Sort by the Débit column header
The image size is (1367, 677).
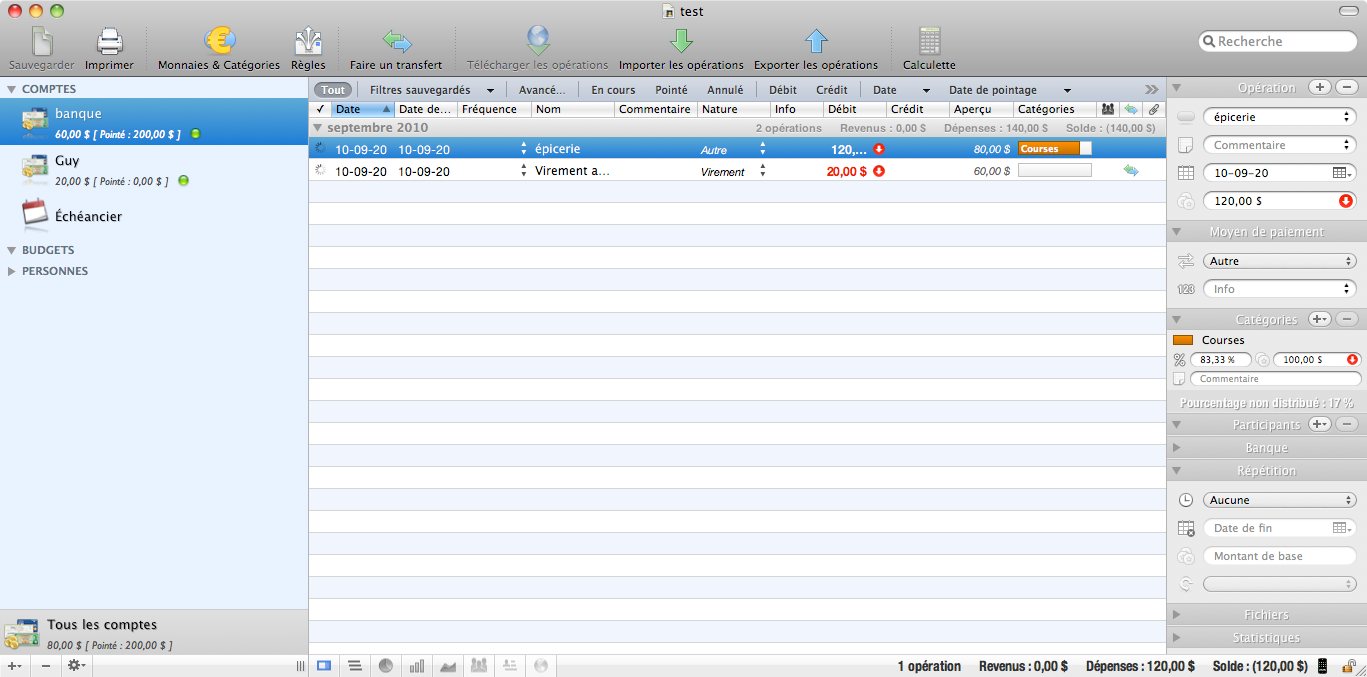(855, 109)
